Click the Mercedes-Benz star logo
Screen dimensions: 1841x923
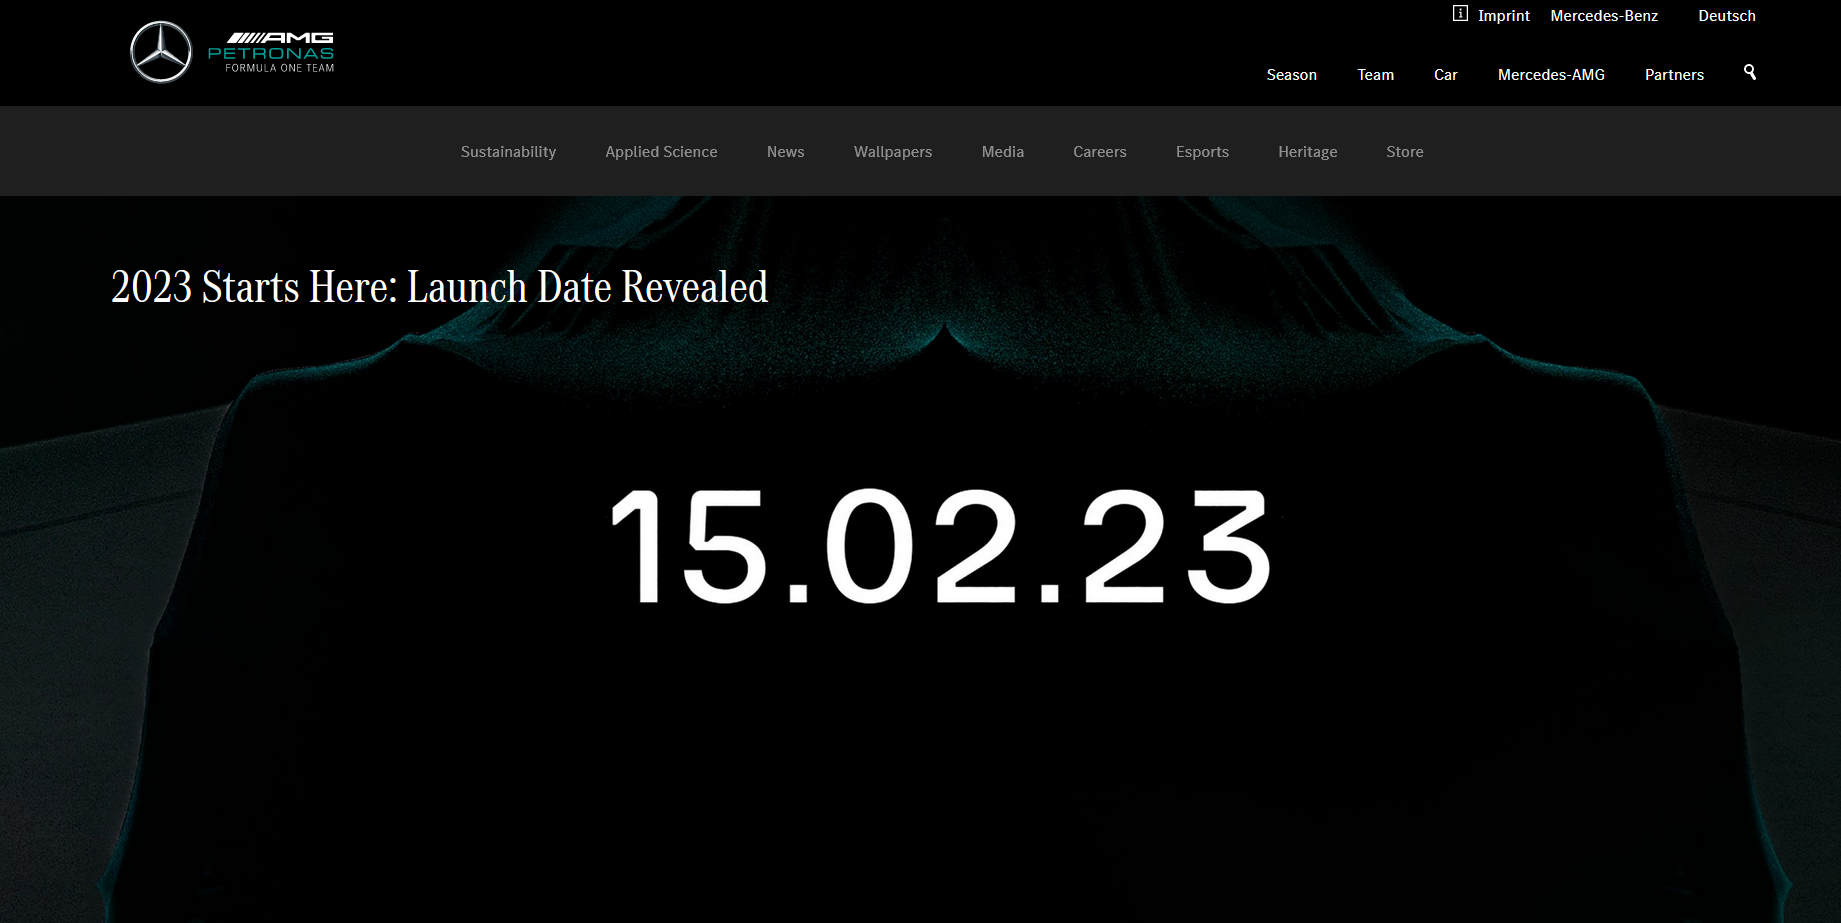click(x=161, y=52)
